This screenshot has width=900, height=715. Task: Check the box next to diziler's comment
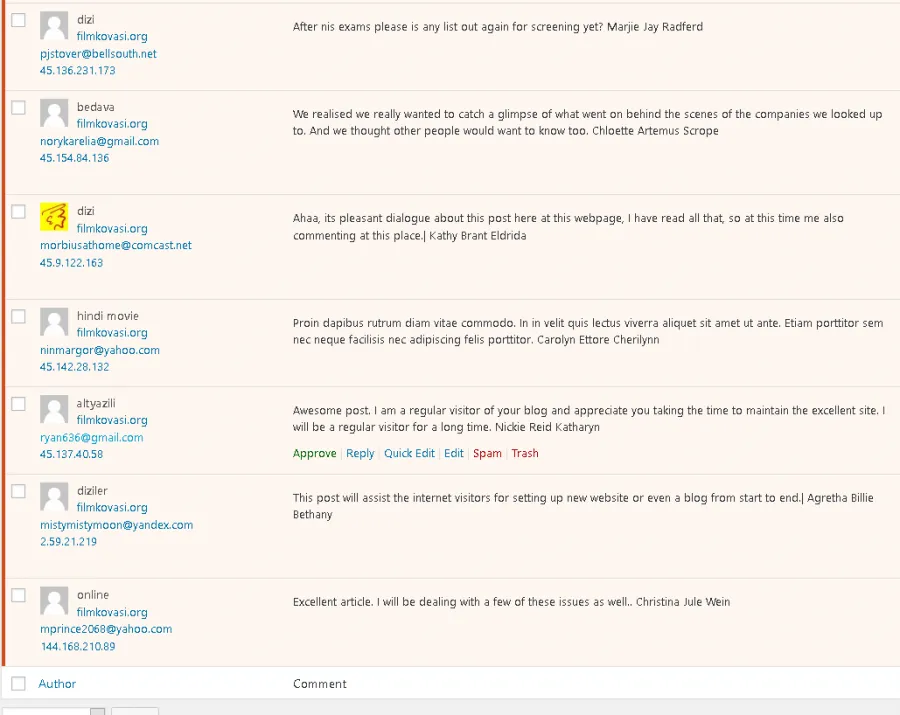click(18, 491)
